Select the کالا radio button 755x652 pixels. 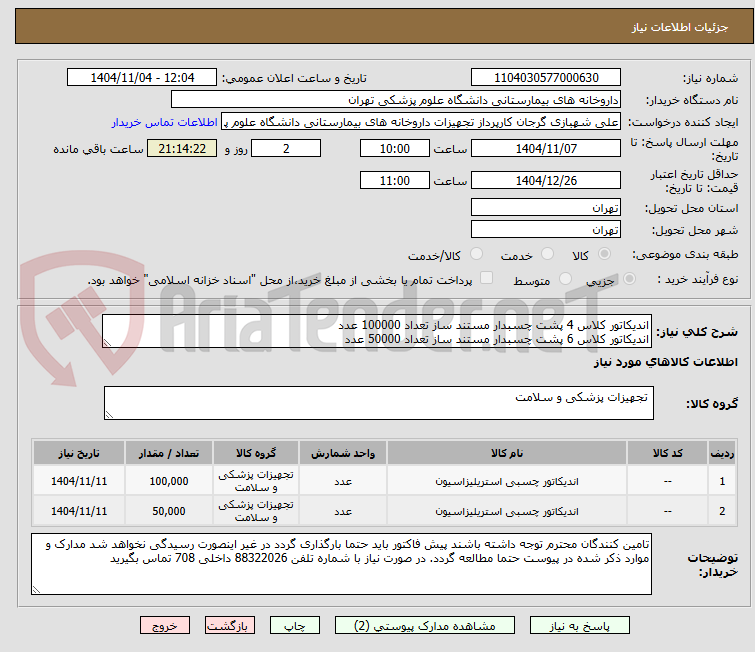(604, 254)
